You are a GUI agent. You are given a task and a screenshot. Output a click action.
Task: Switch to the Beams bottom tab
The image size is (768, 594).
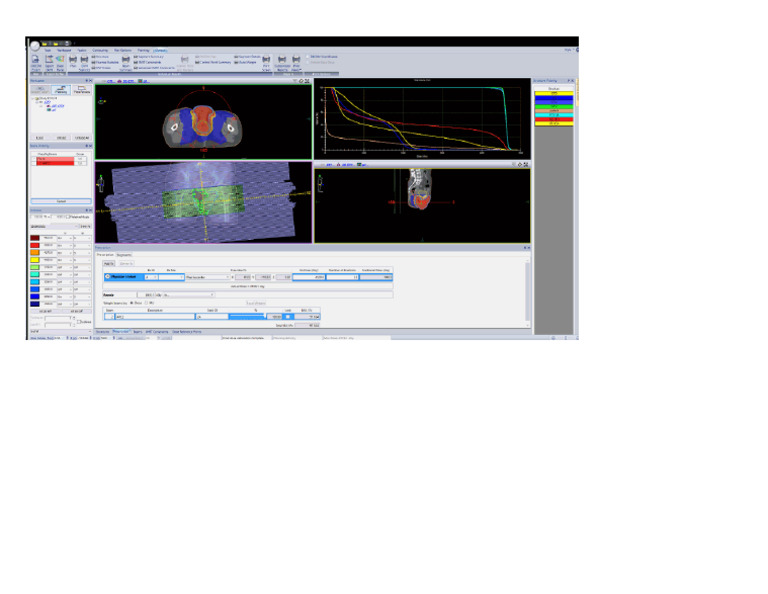click(138, 332)
